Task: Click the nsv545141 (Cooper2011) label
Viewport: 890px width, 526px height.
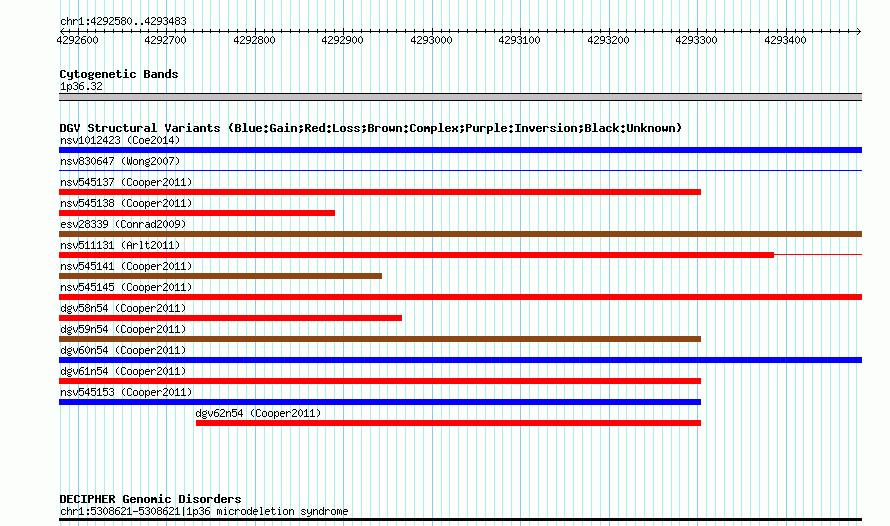Action: click(126, 266)
